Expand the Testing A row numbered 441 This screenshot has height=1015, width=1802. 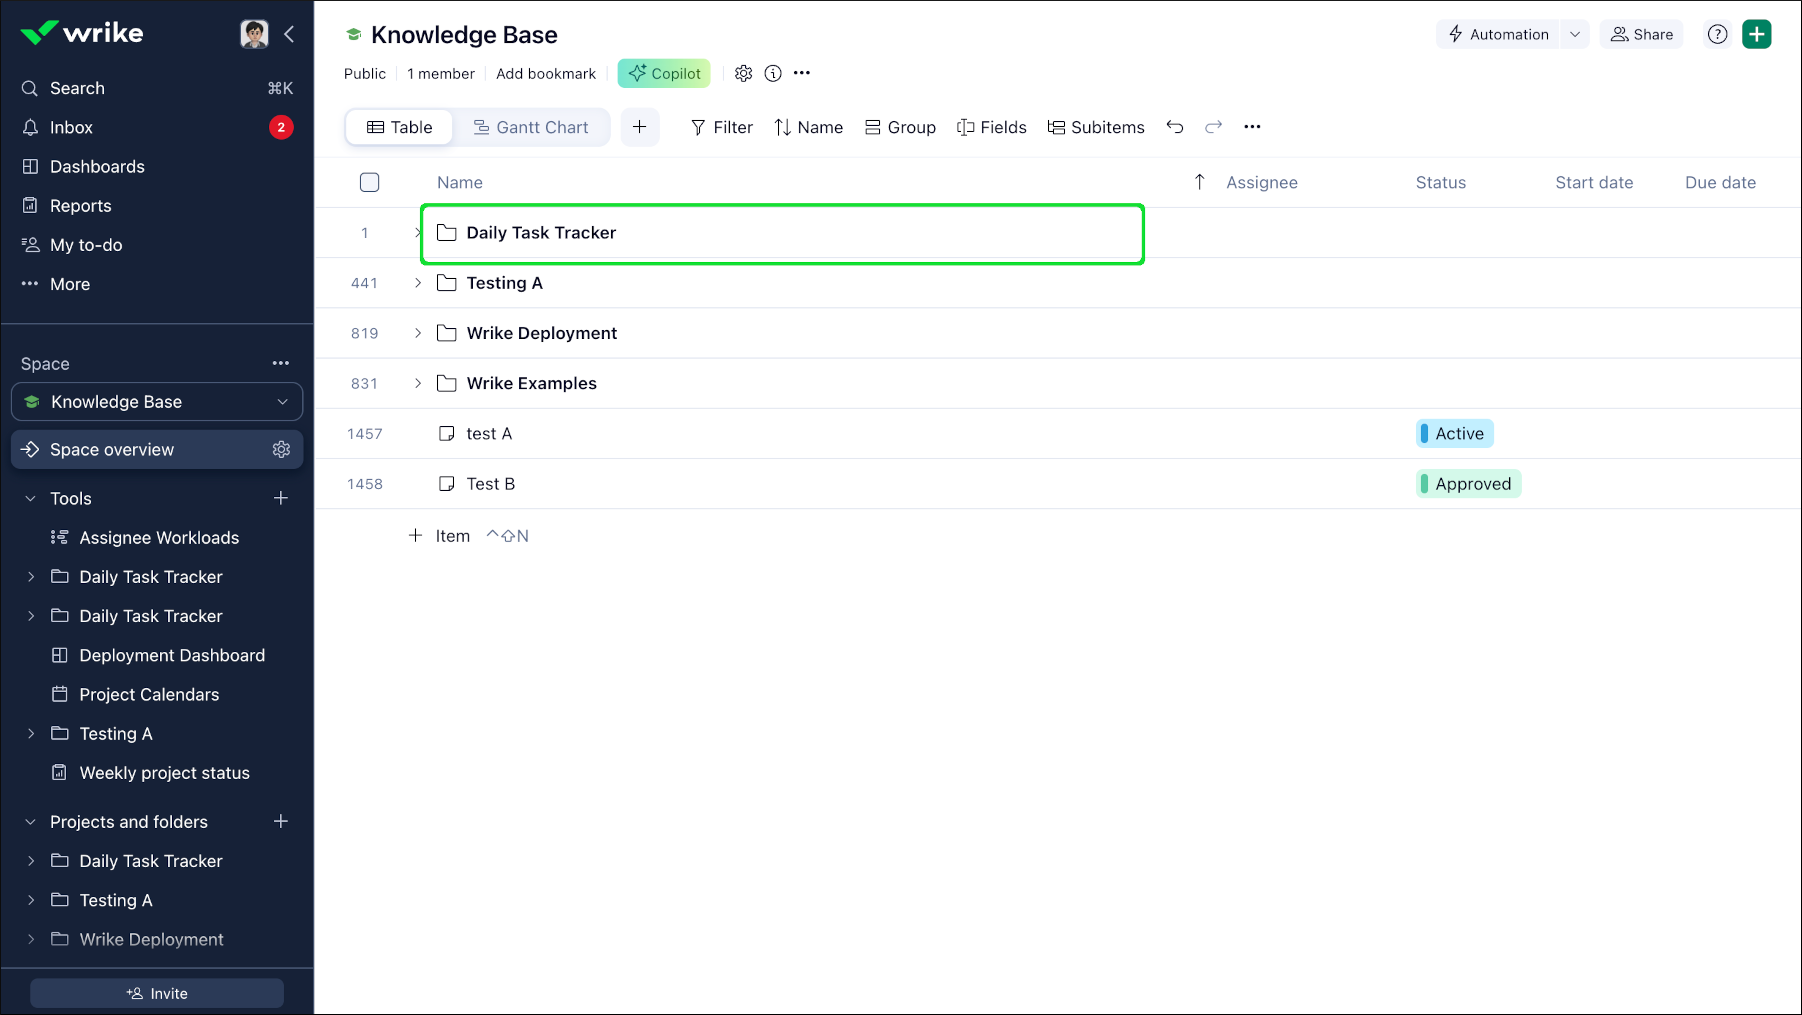pyautogui.click(x=418, y=283)
